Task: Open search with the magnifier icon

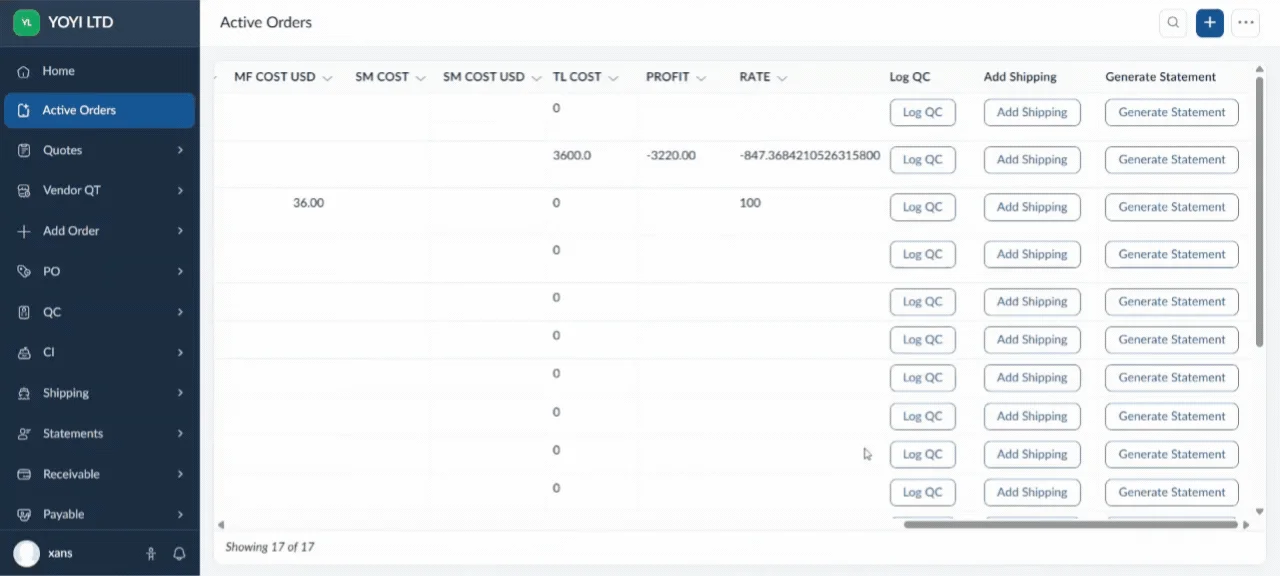Action: (1173, 23)
